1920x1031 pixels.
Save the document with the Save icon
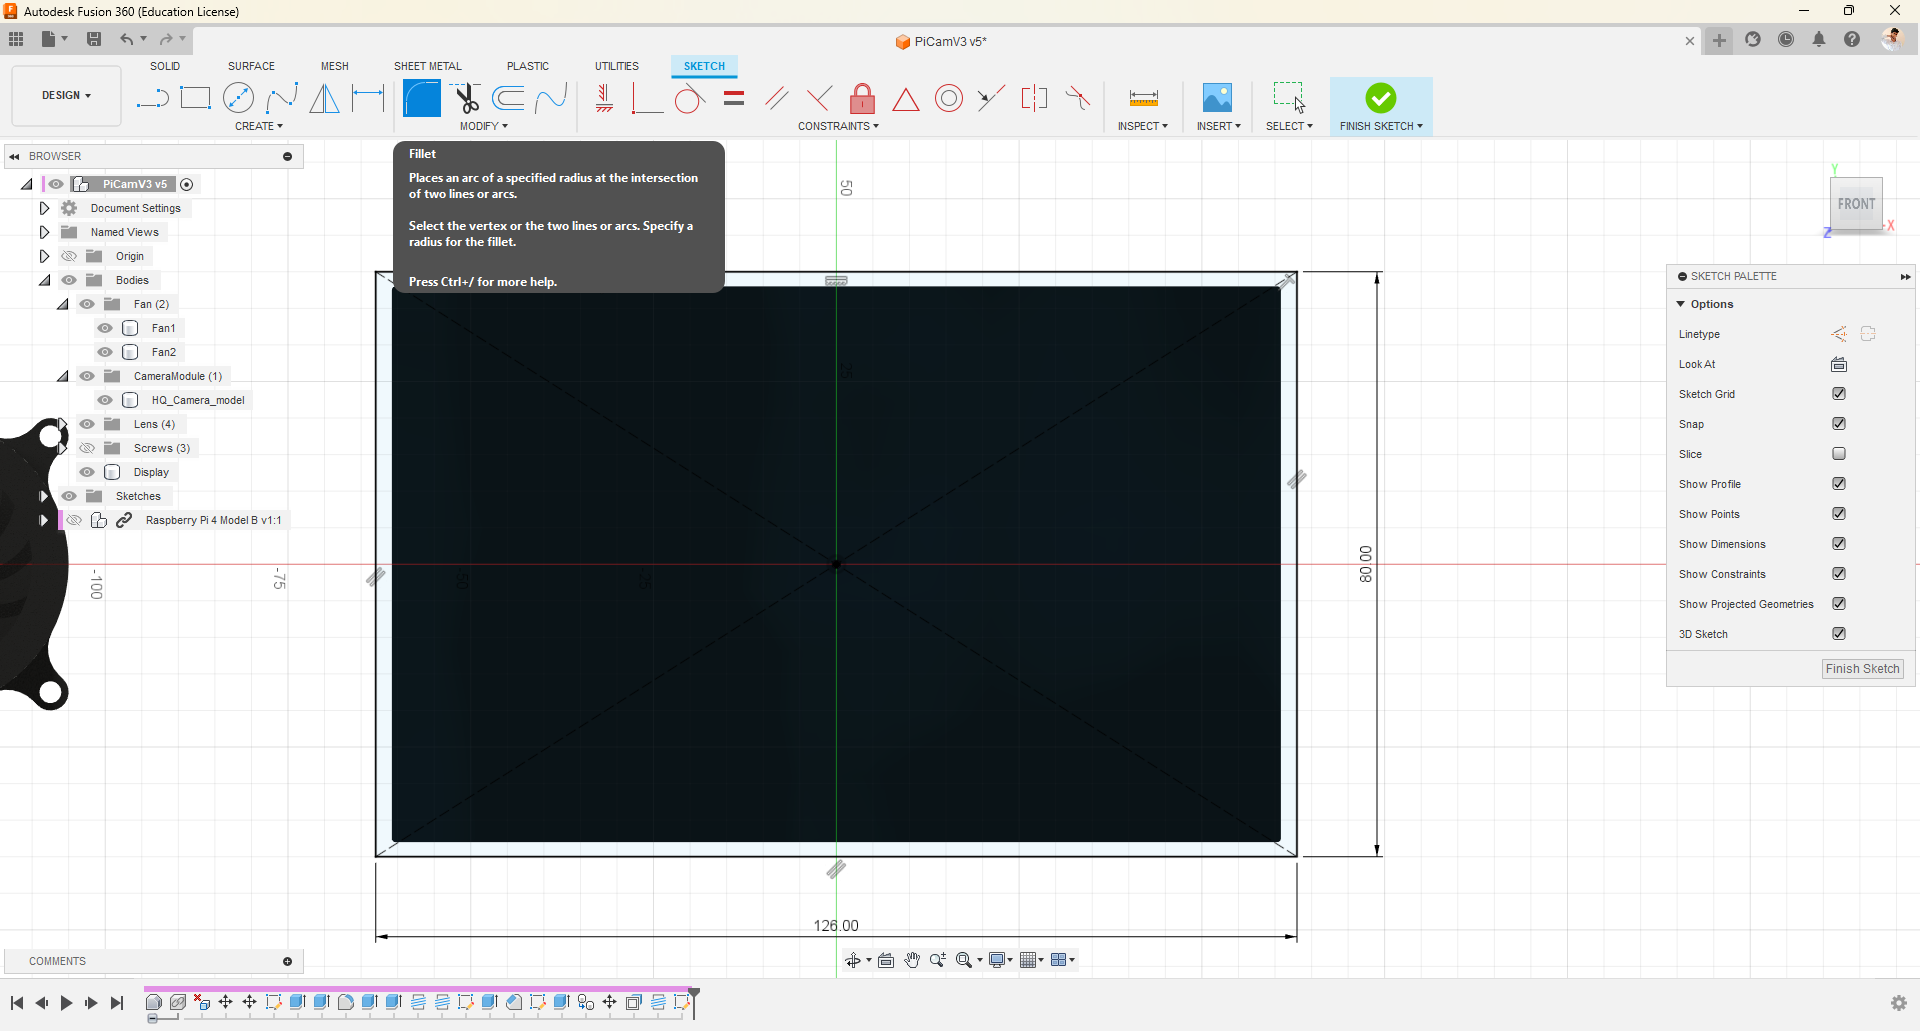click(94, 39)
